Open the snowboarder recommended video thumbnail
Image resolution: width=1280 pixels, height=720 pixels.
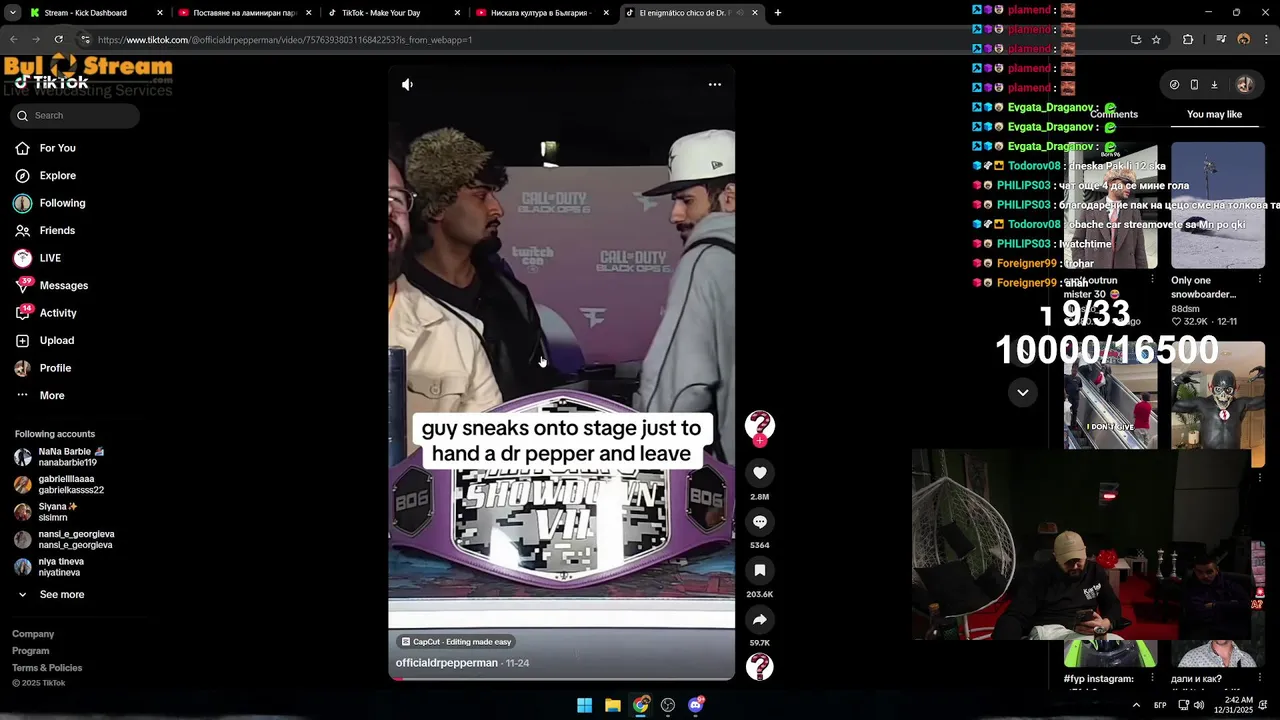1217,206
